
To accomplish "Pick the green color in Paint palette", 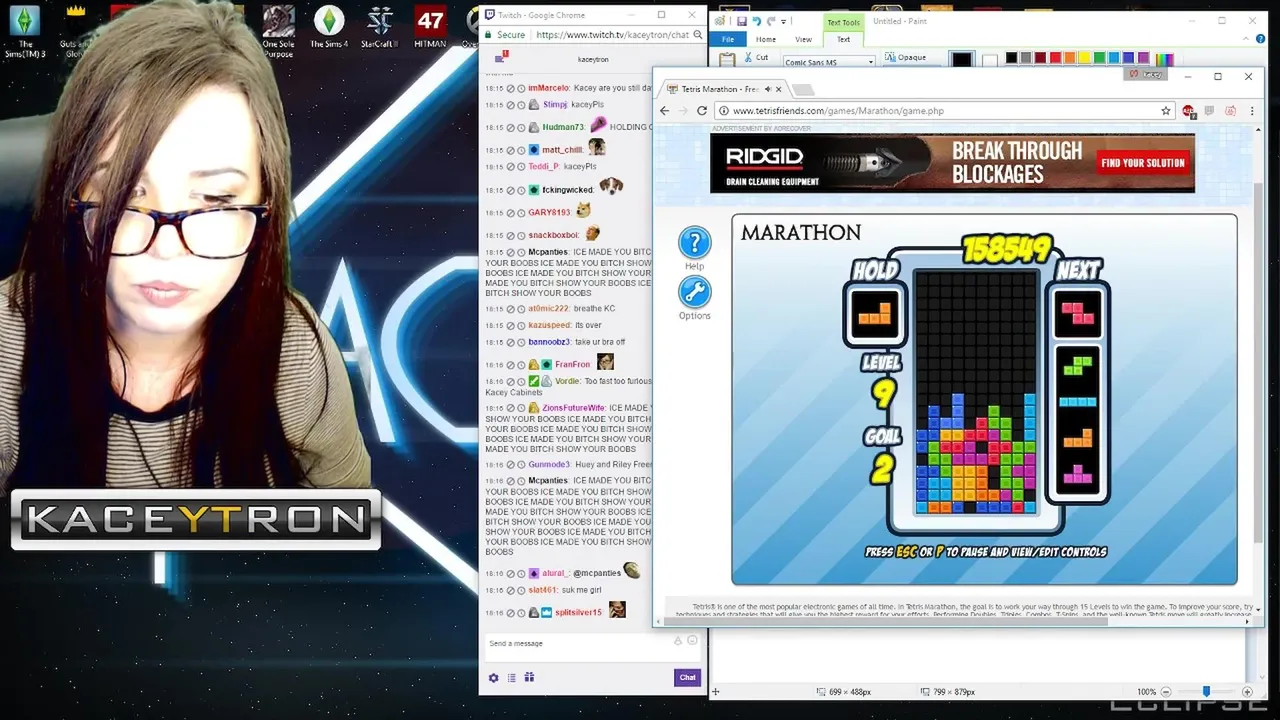I will (x=1099, y=58).
